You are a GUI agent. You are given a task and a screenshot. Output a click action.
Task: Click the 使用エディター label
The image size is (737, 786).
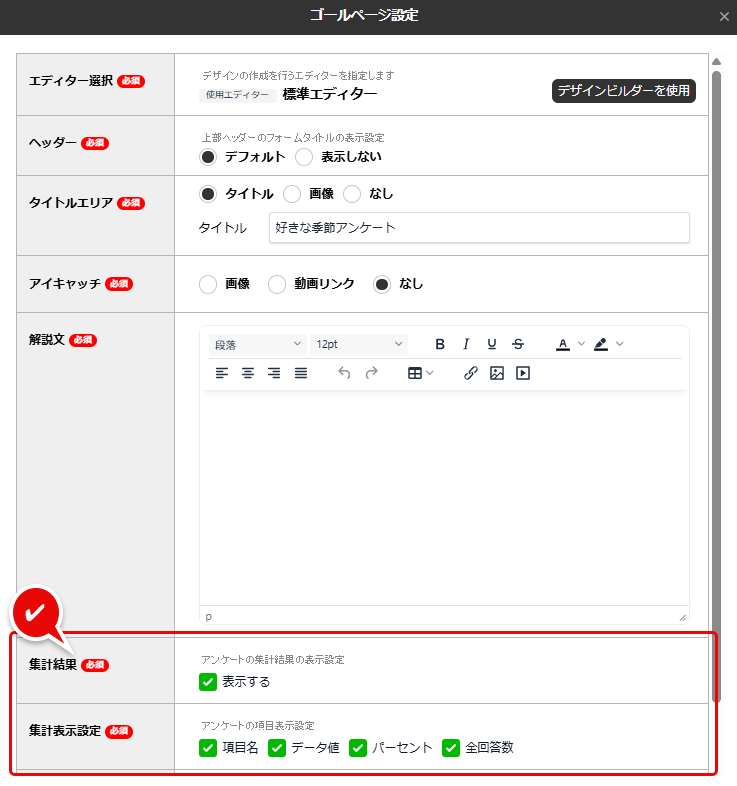click(238, 95)
